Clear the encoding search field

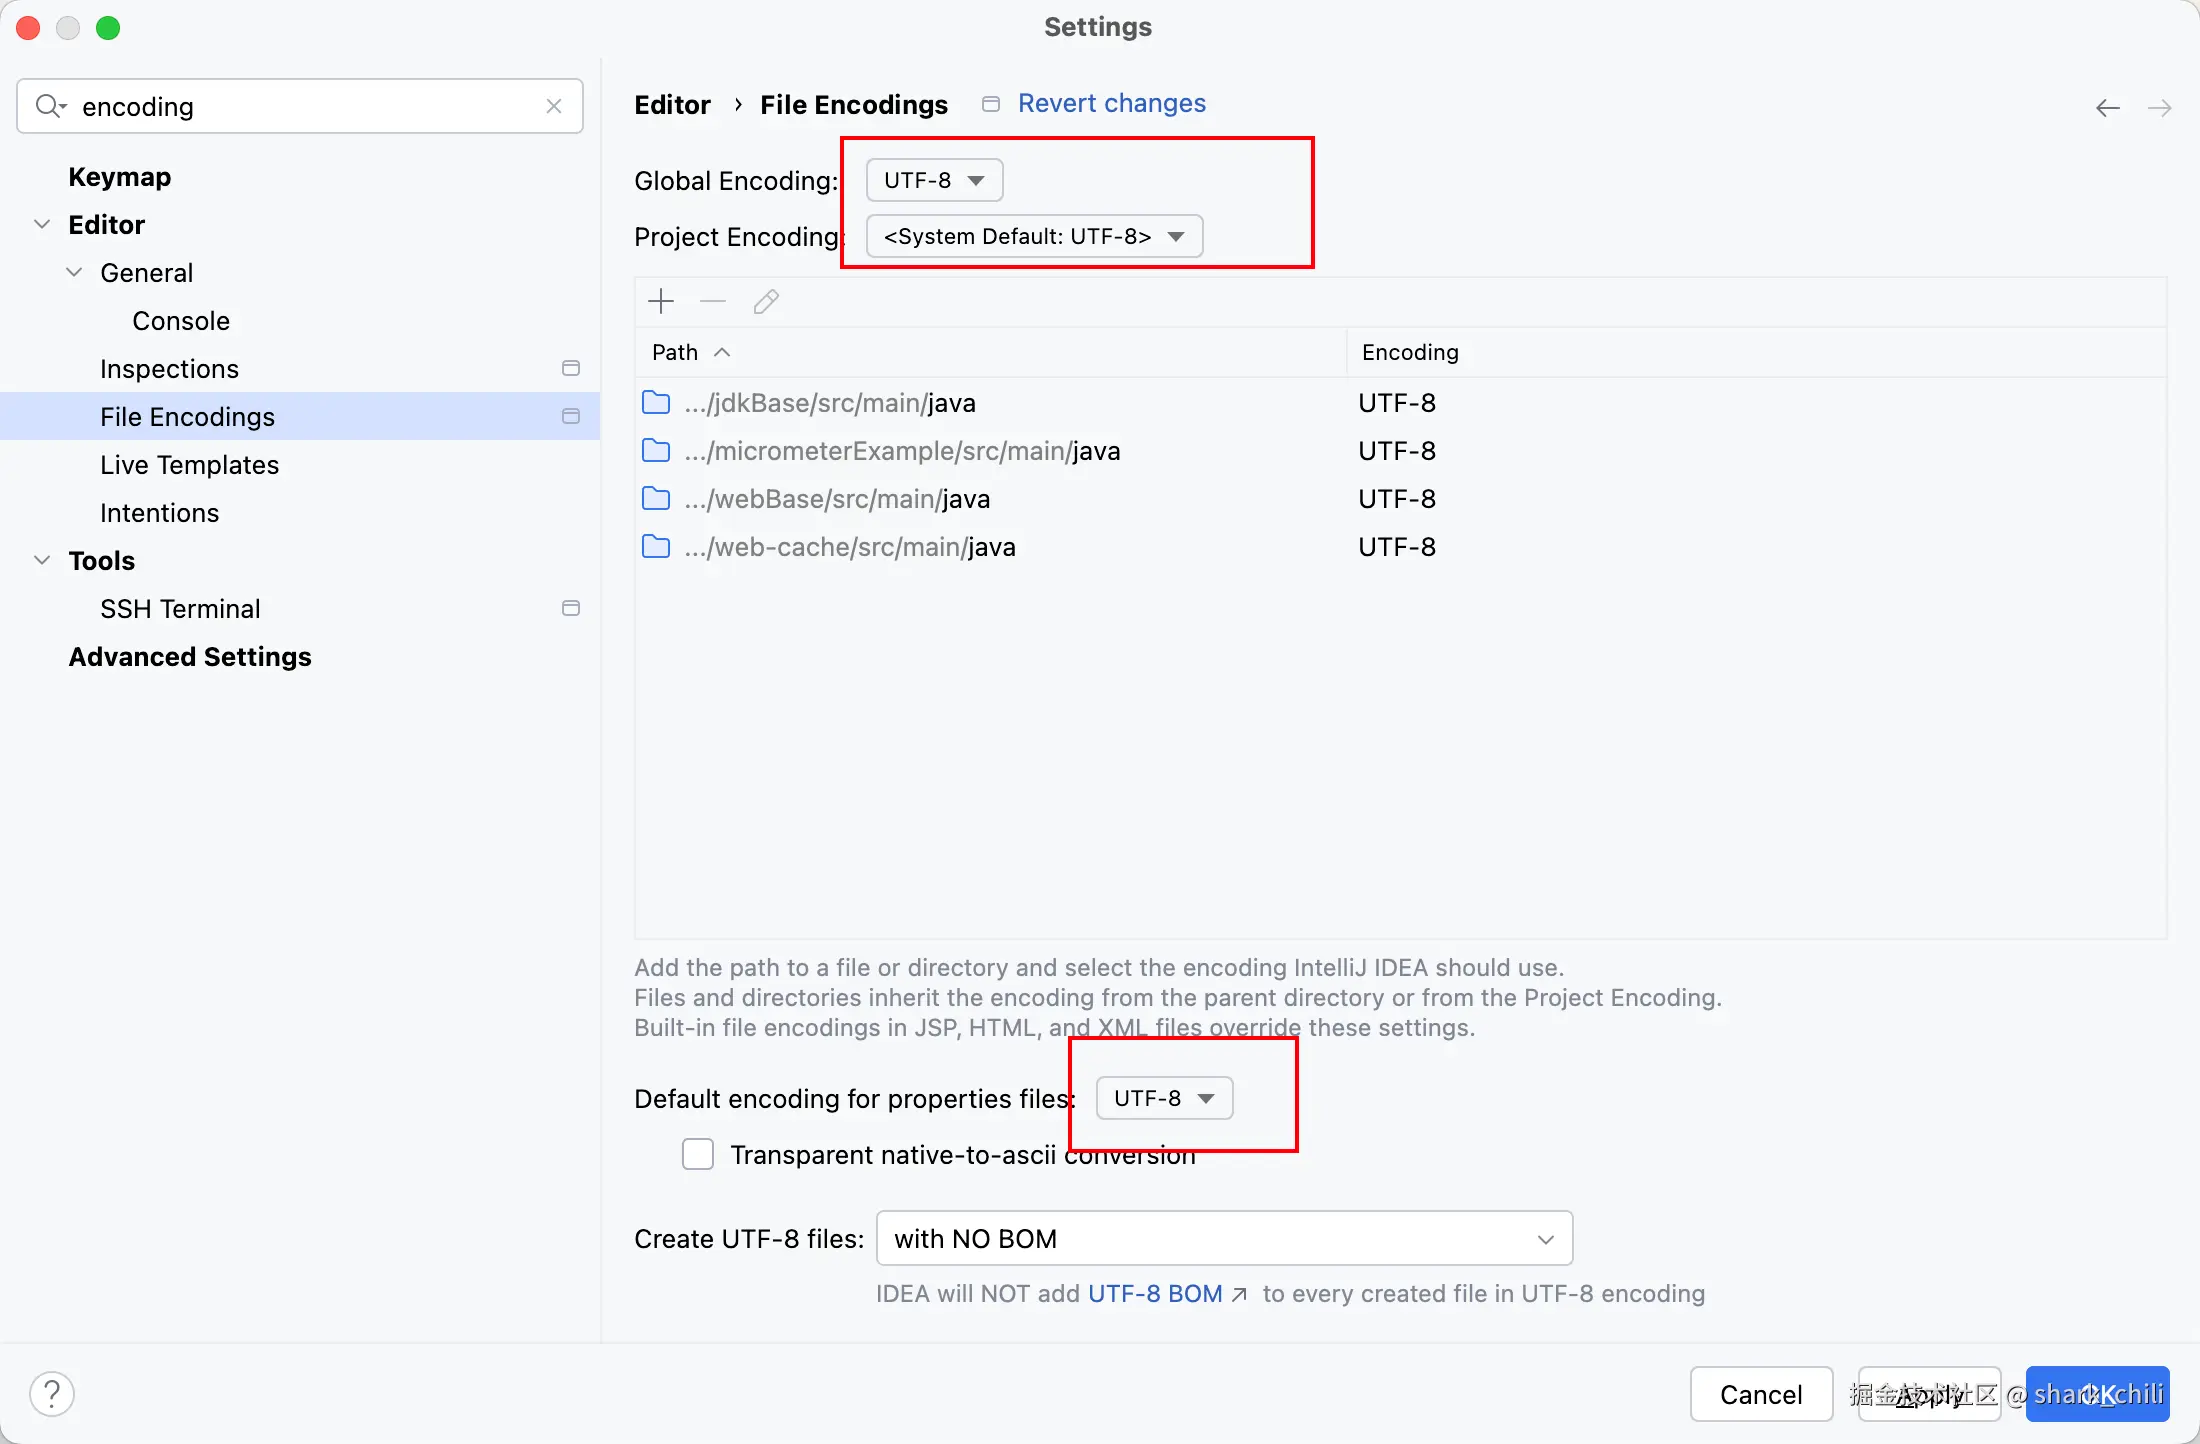pos(554,106)
